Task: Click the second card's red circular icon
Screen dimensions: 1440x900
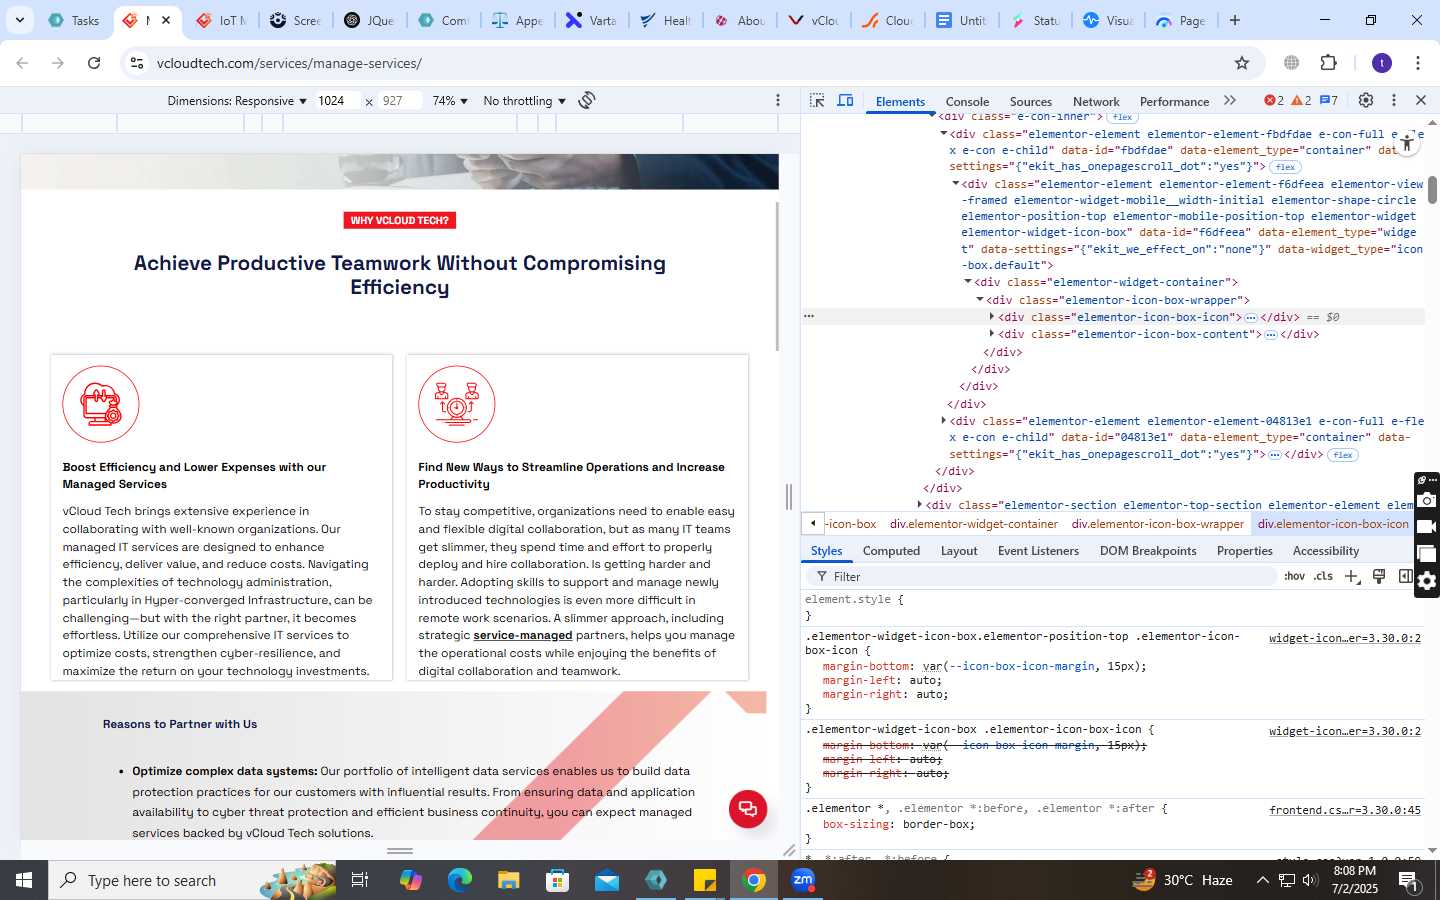Action: tap(457, 404)
